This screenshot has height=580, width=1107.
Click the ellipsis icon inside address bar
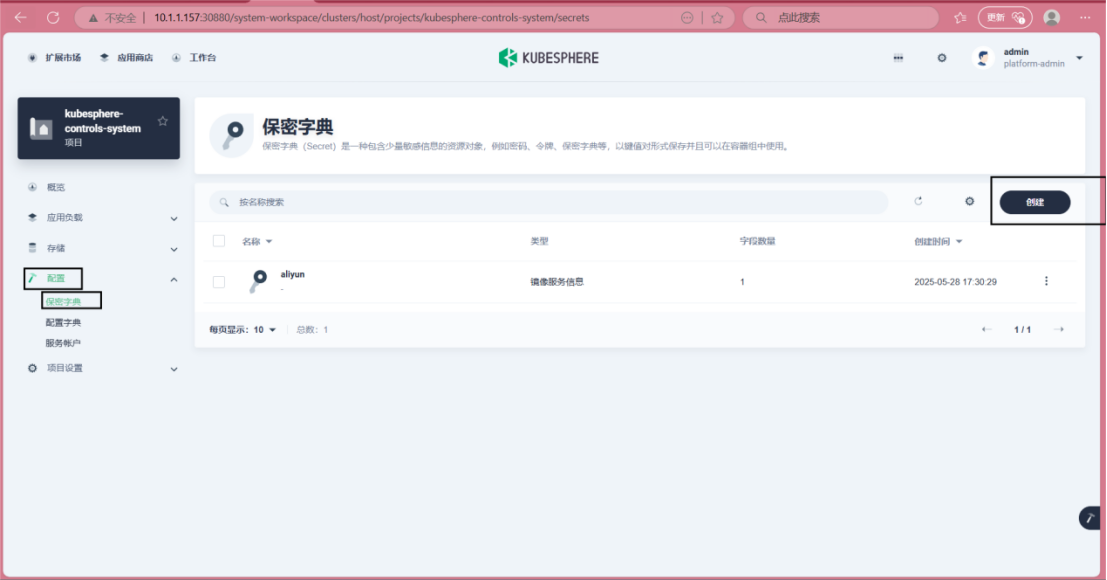(x=687, y=18)
